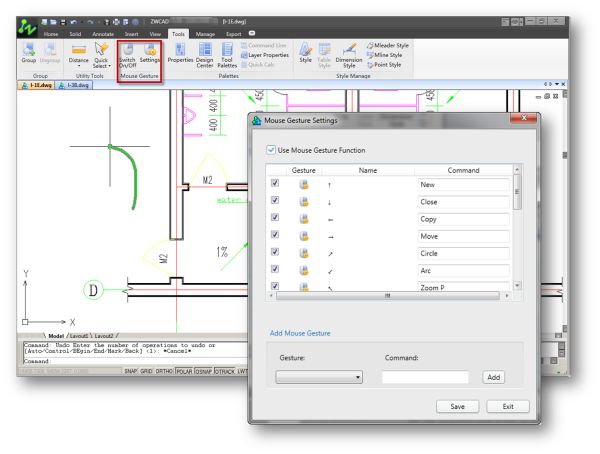
Task: Click the ZWCAD application logo button
Action: 27,27
